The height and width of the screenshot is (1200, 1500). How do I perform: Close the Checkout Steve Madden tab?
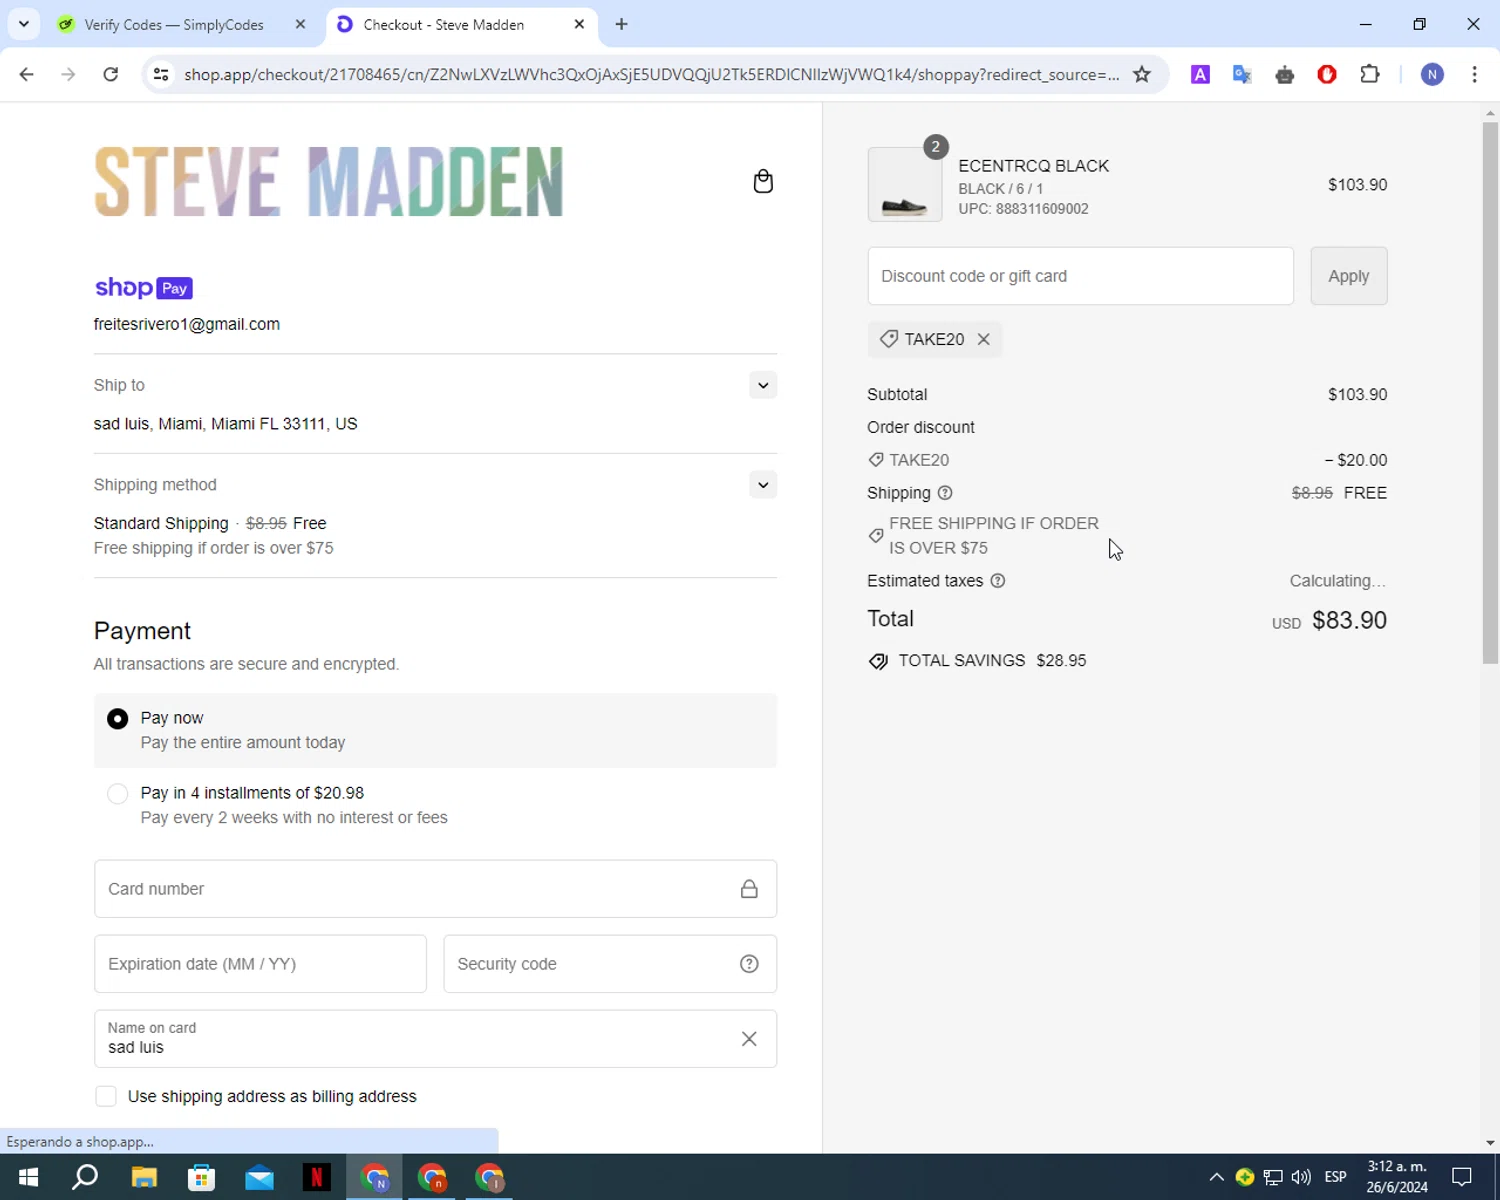pyautogui.click(x=579, y=24)
